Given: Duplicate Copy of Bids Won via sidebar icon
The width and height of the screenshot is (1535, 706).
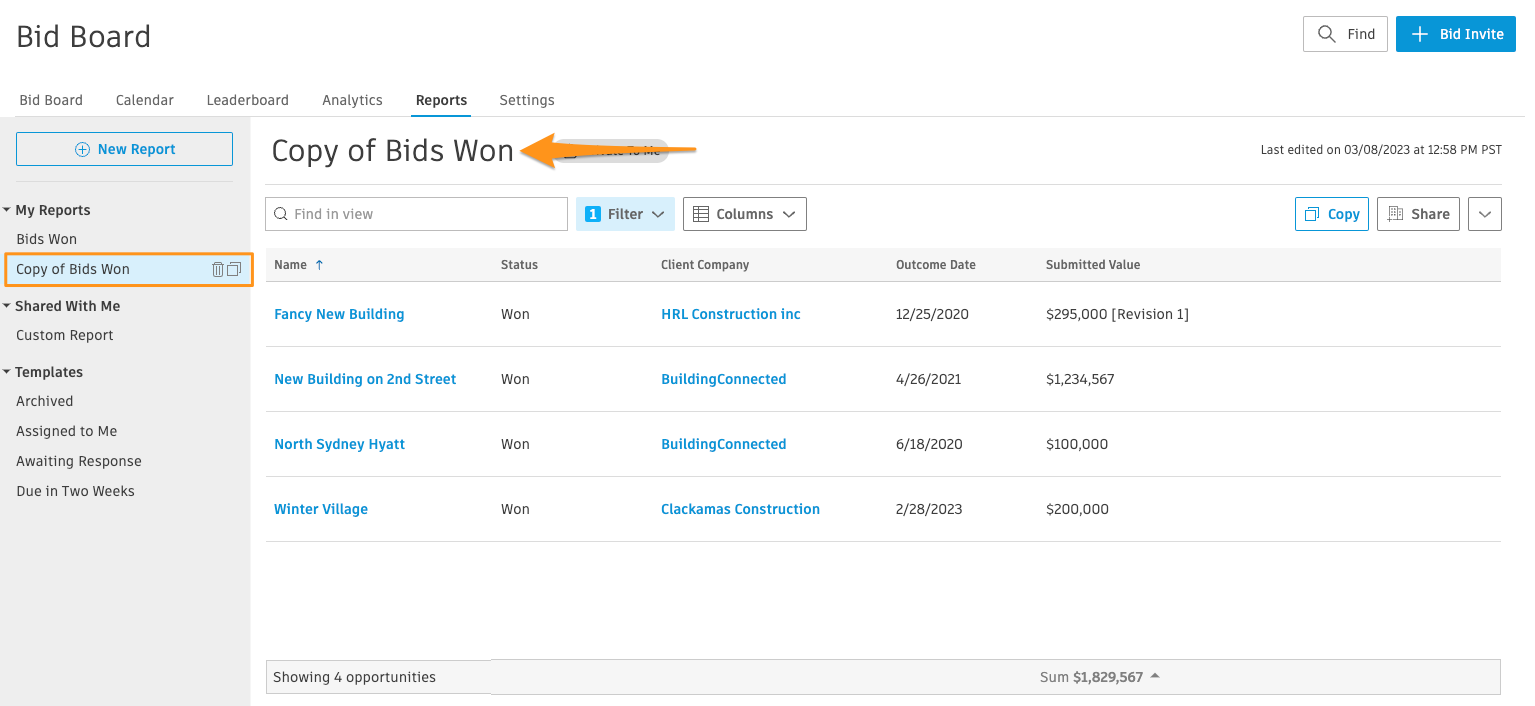Looking at the screenshot, I should (234, 269).
